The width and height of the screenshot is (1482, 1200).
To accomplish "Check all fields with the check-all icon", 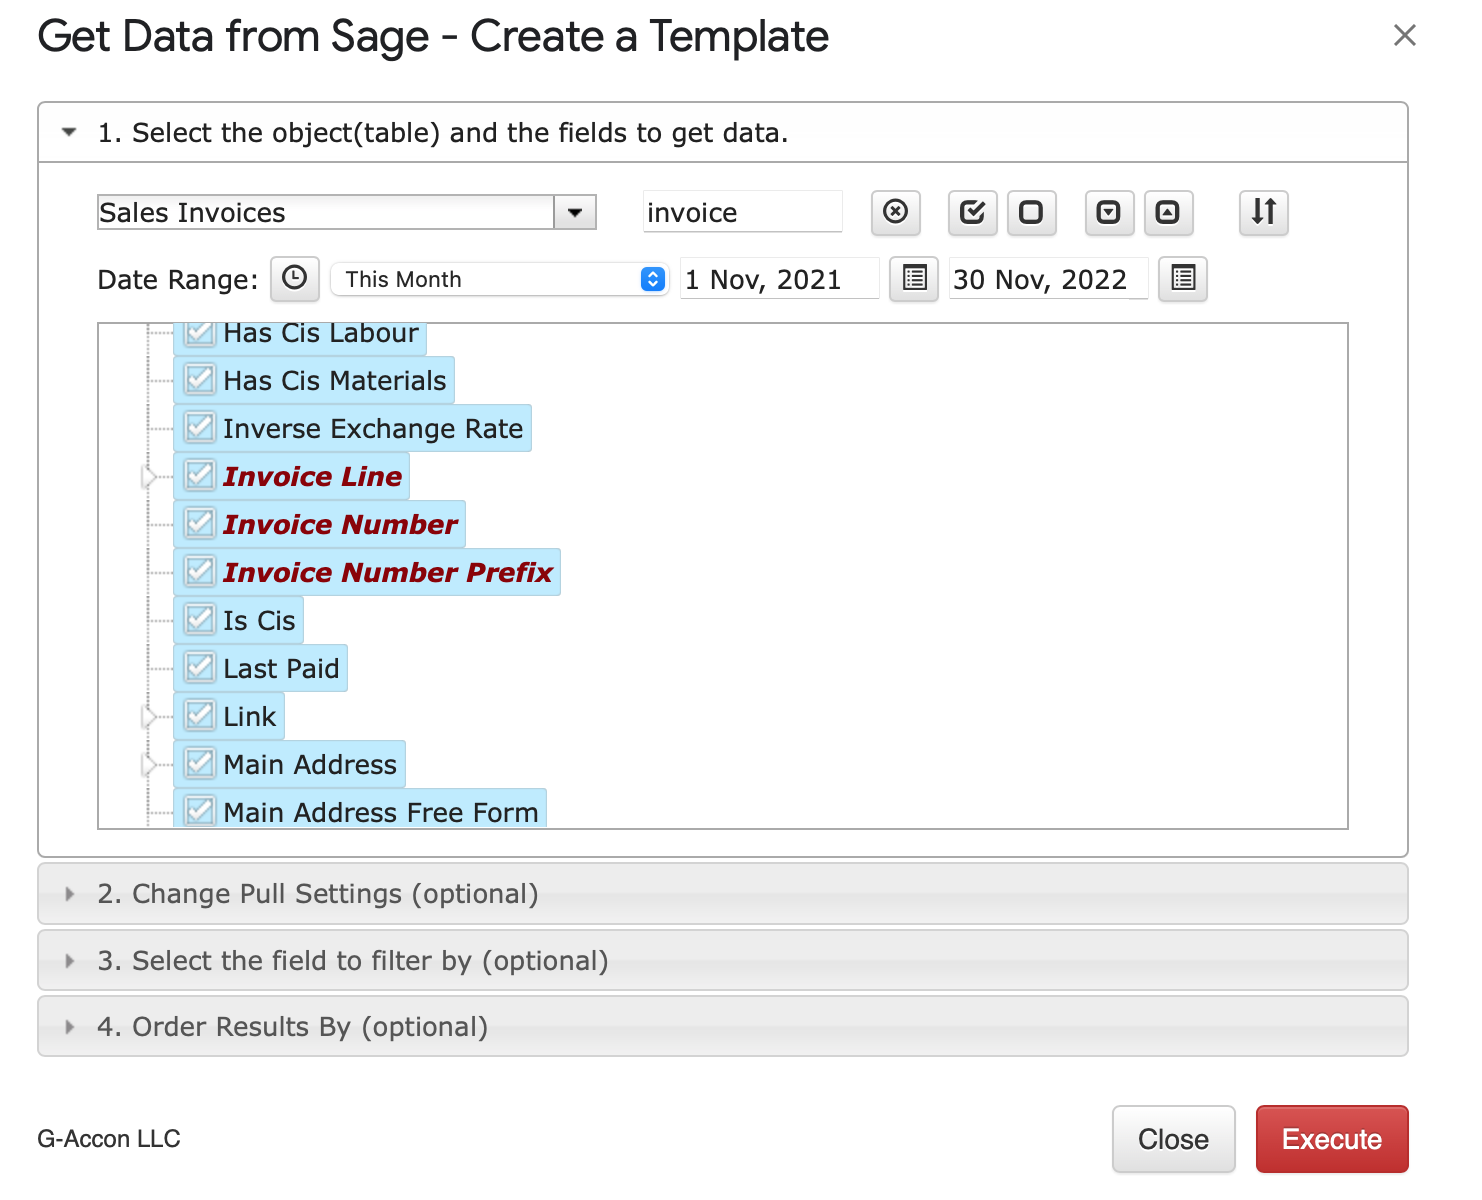I will (x=972, y=212).
